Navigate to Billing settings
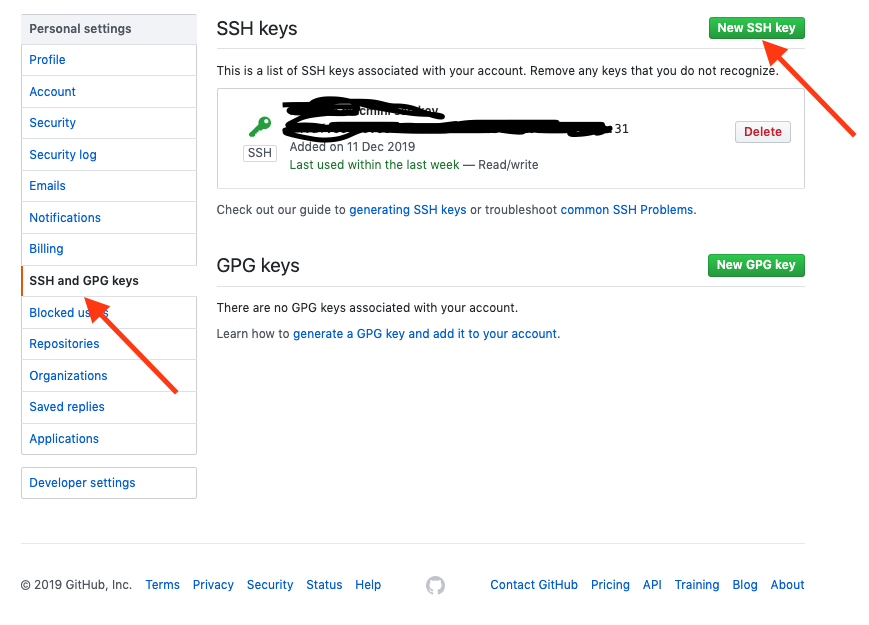Screen dimensions: 869x625 tap(46, 249)
